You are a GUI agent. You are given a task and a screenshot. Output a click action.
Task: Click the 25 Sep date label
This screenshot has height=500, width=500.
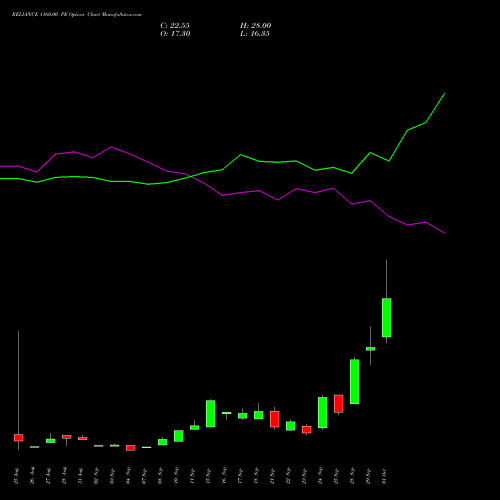coord(336,476)
